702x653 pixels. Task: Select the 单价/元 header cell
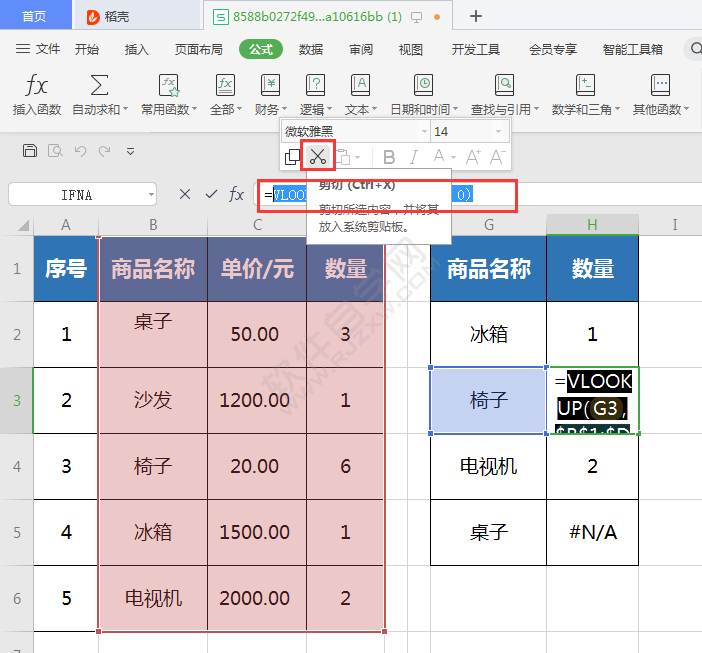[257, 269]
